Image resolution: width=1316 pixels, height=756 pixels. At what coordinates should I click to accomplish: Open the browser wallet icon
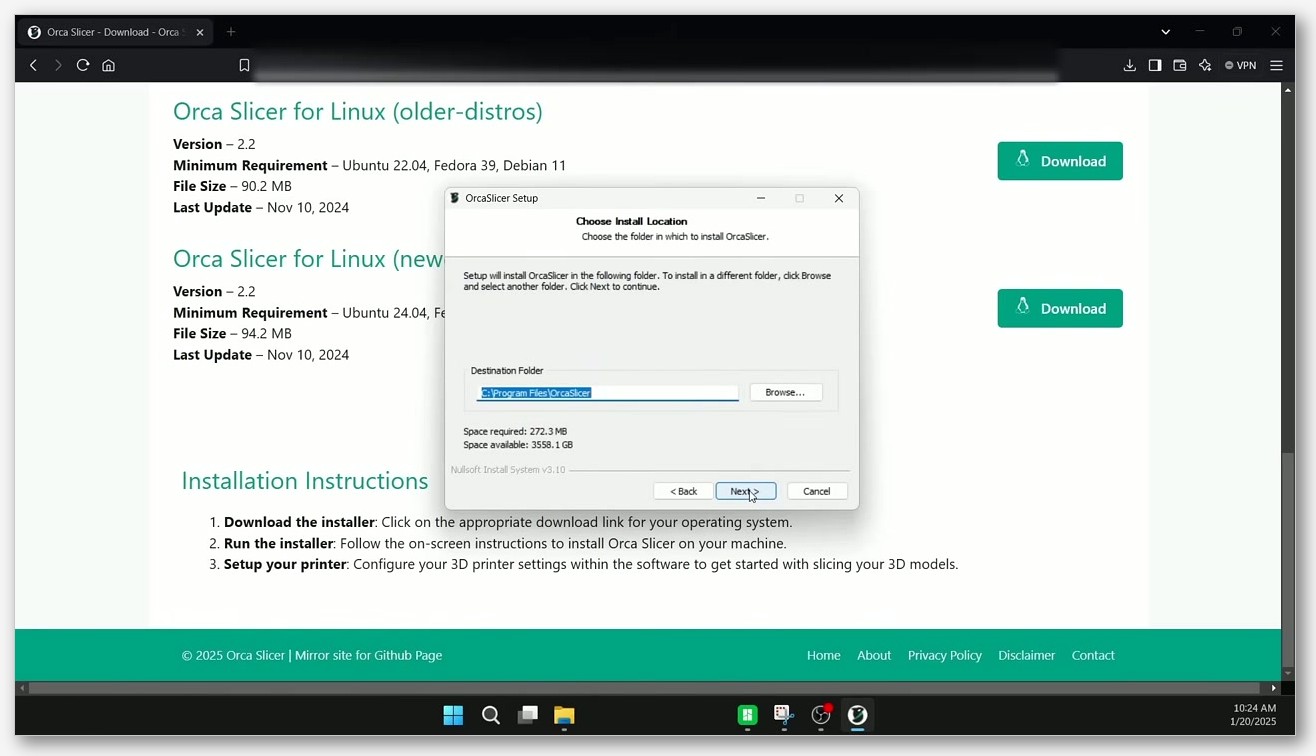(x=1180, y=65)
